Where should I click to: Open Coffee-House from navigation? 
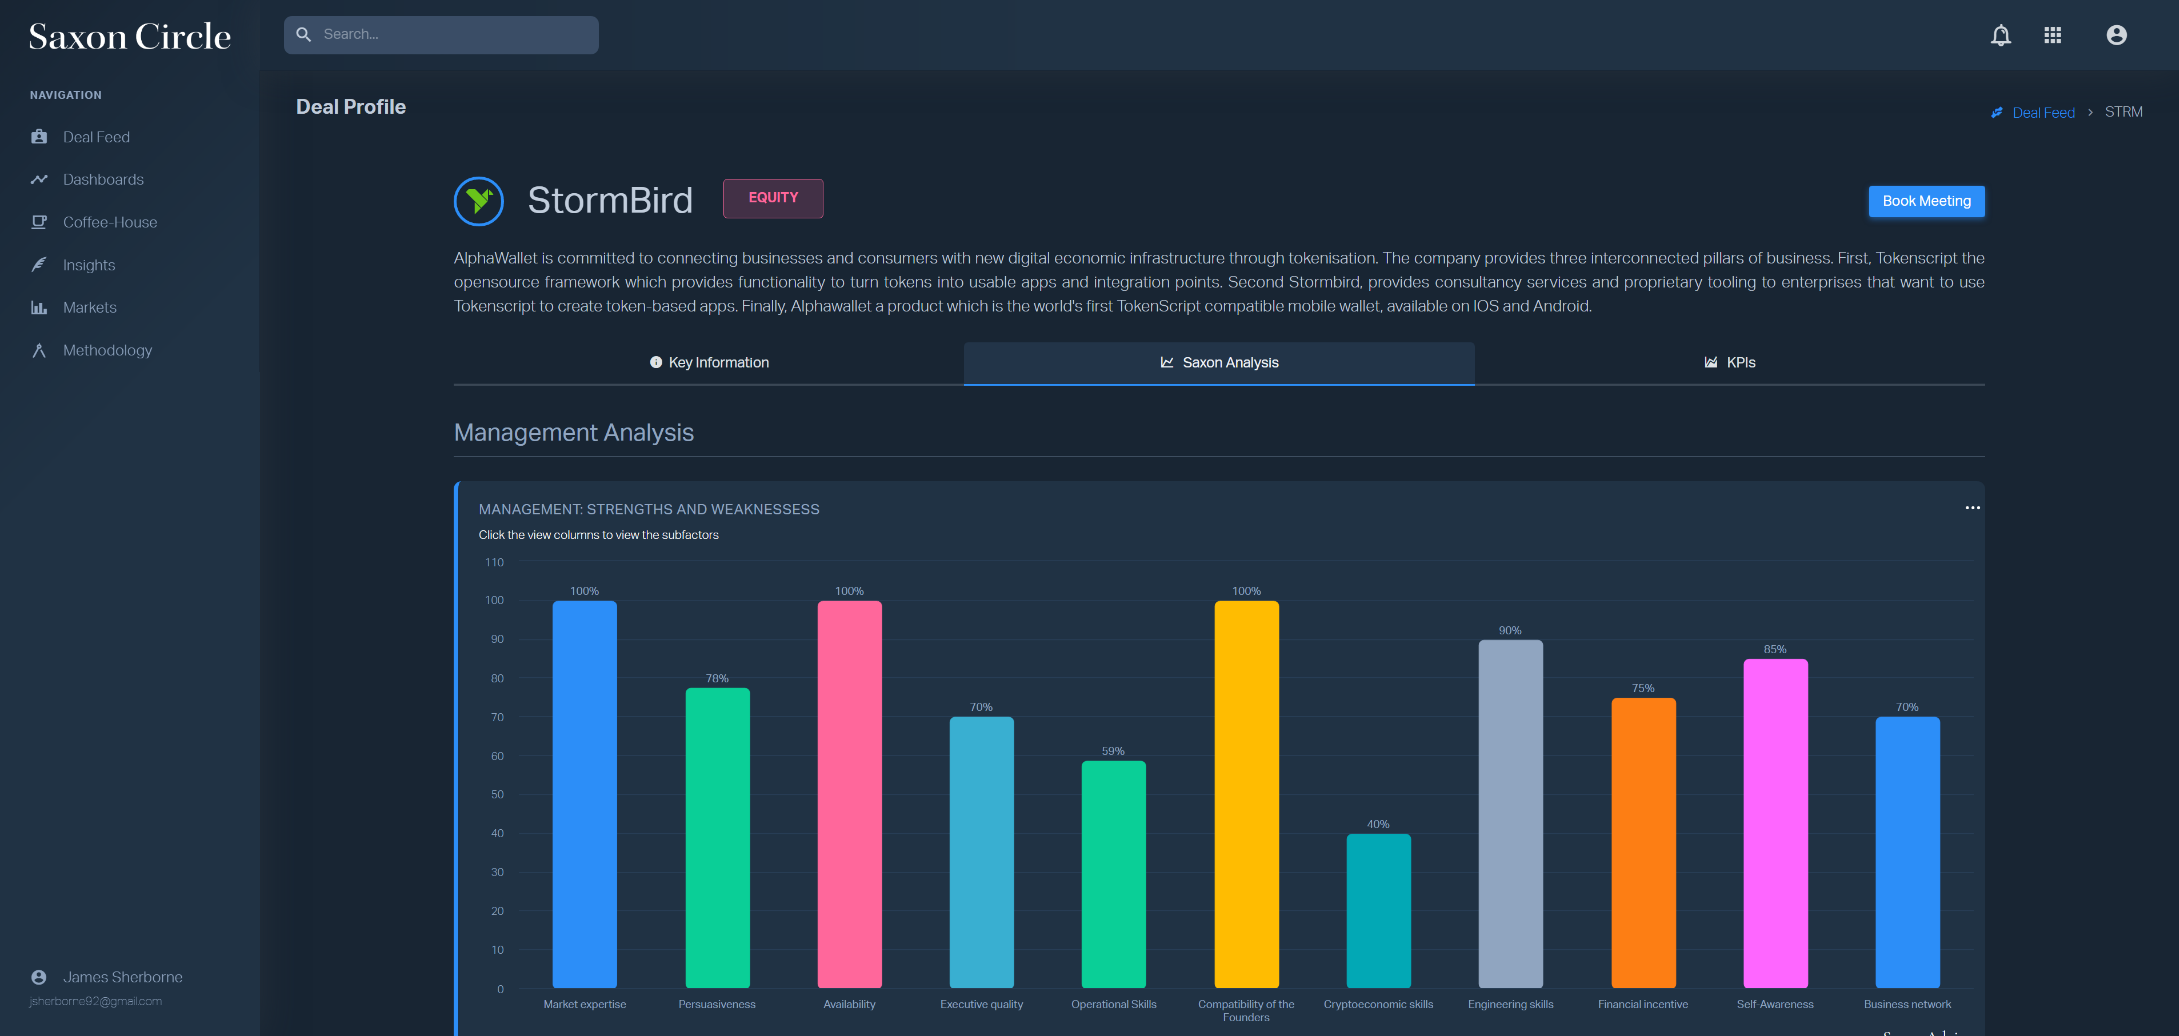pos(110,222)
